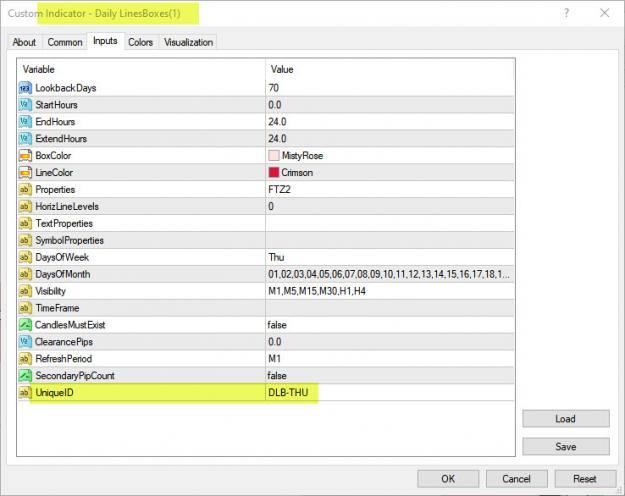
Task: Click the RefreshPeriod string type icon
Action: pyautogui.click(x=25, y=359)
